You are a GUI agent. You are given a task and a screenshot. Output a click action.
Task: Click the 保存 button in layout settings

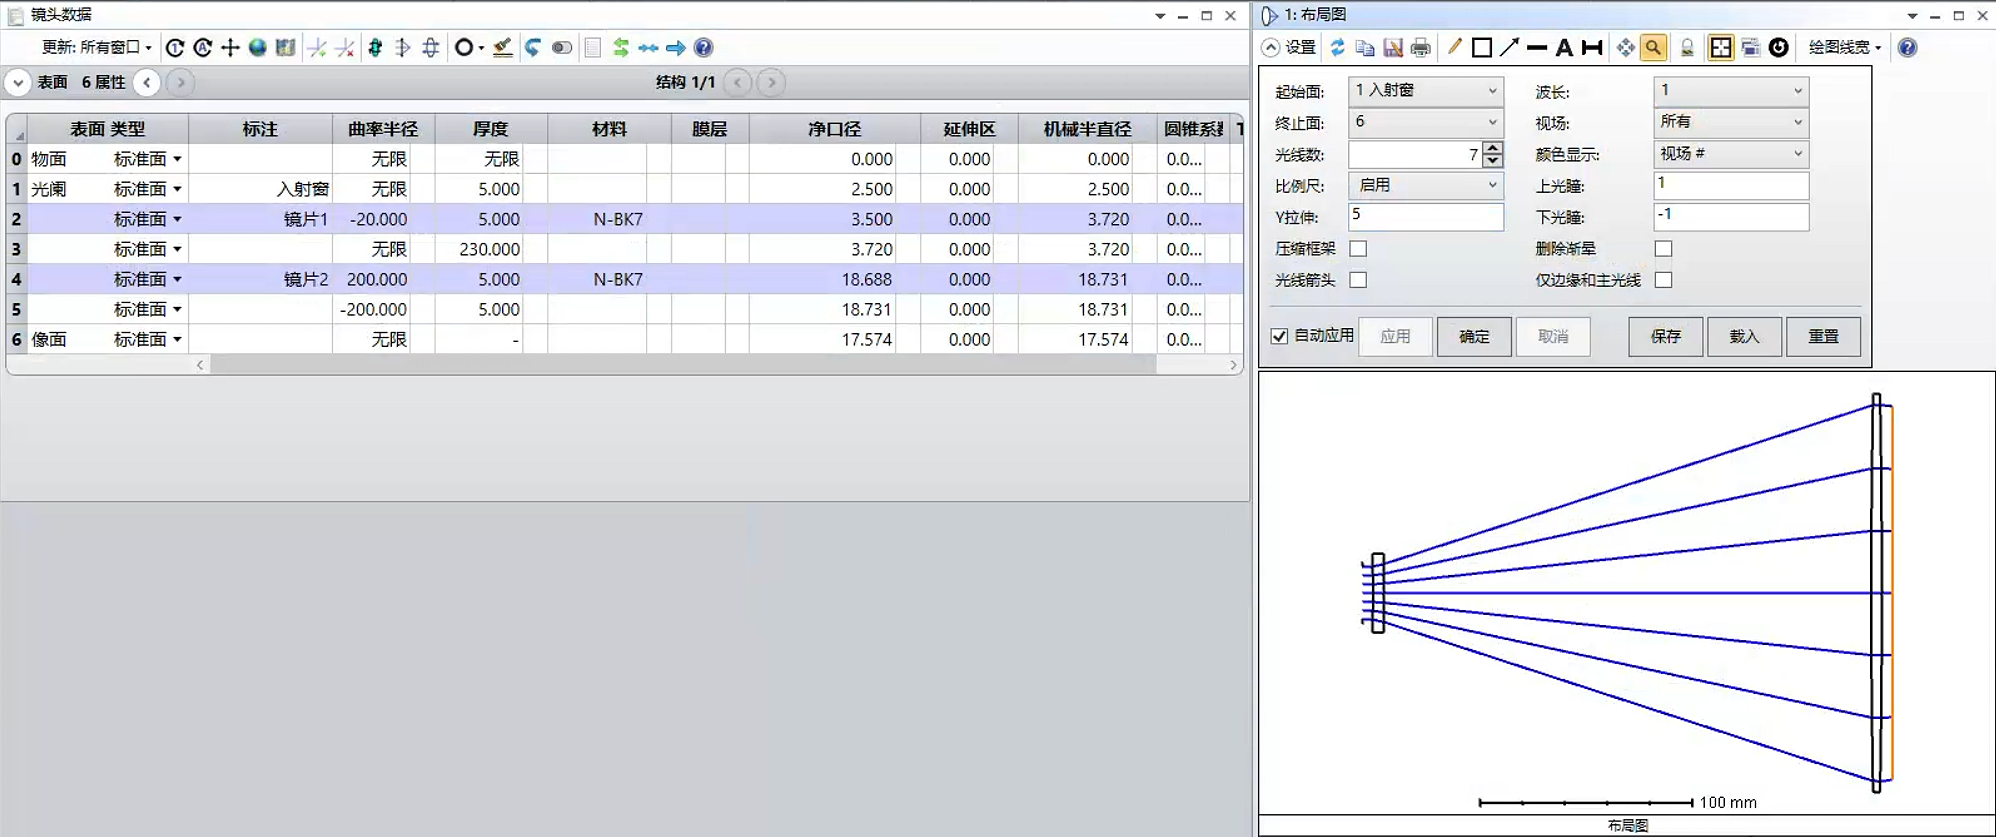(x=1665, y=337)
